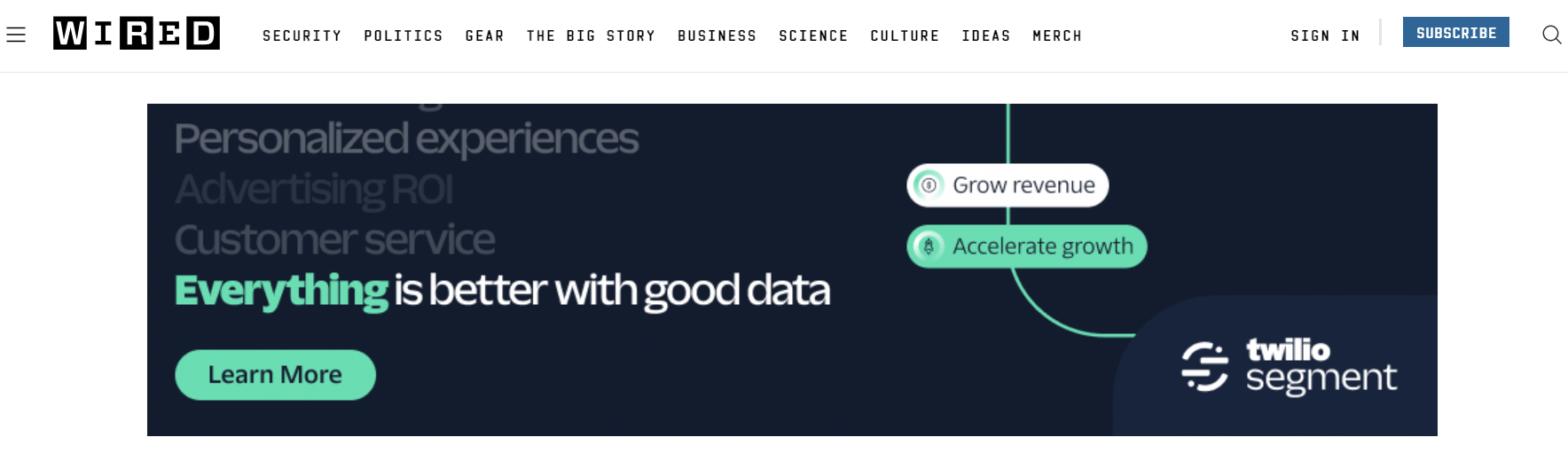Open The Big Story section
The width and height of the screenshot is (1568, 453).
tap(591, 36)
